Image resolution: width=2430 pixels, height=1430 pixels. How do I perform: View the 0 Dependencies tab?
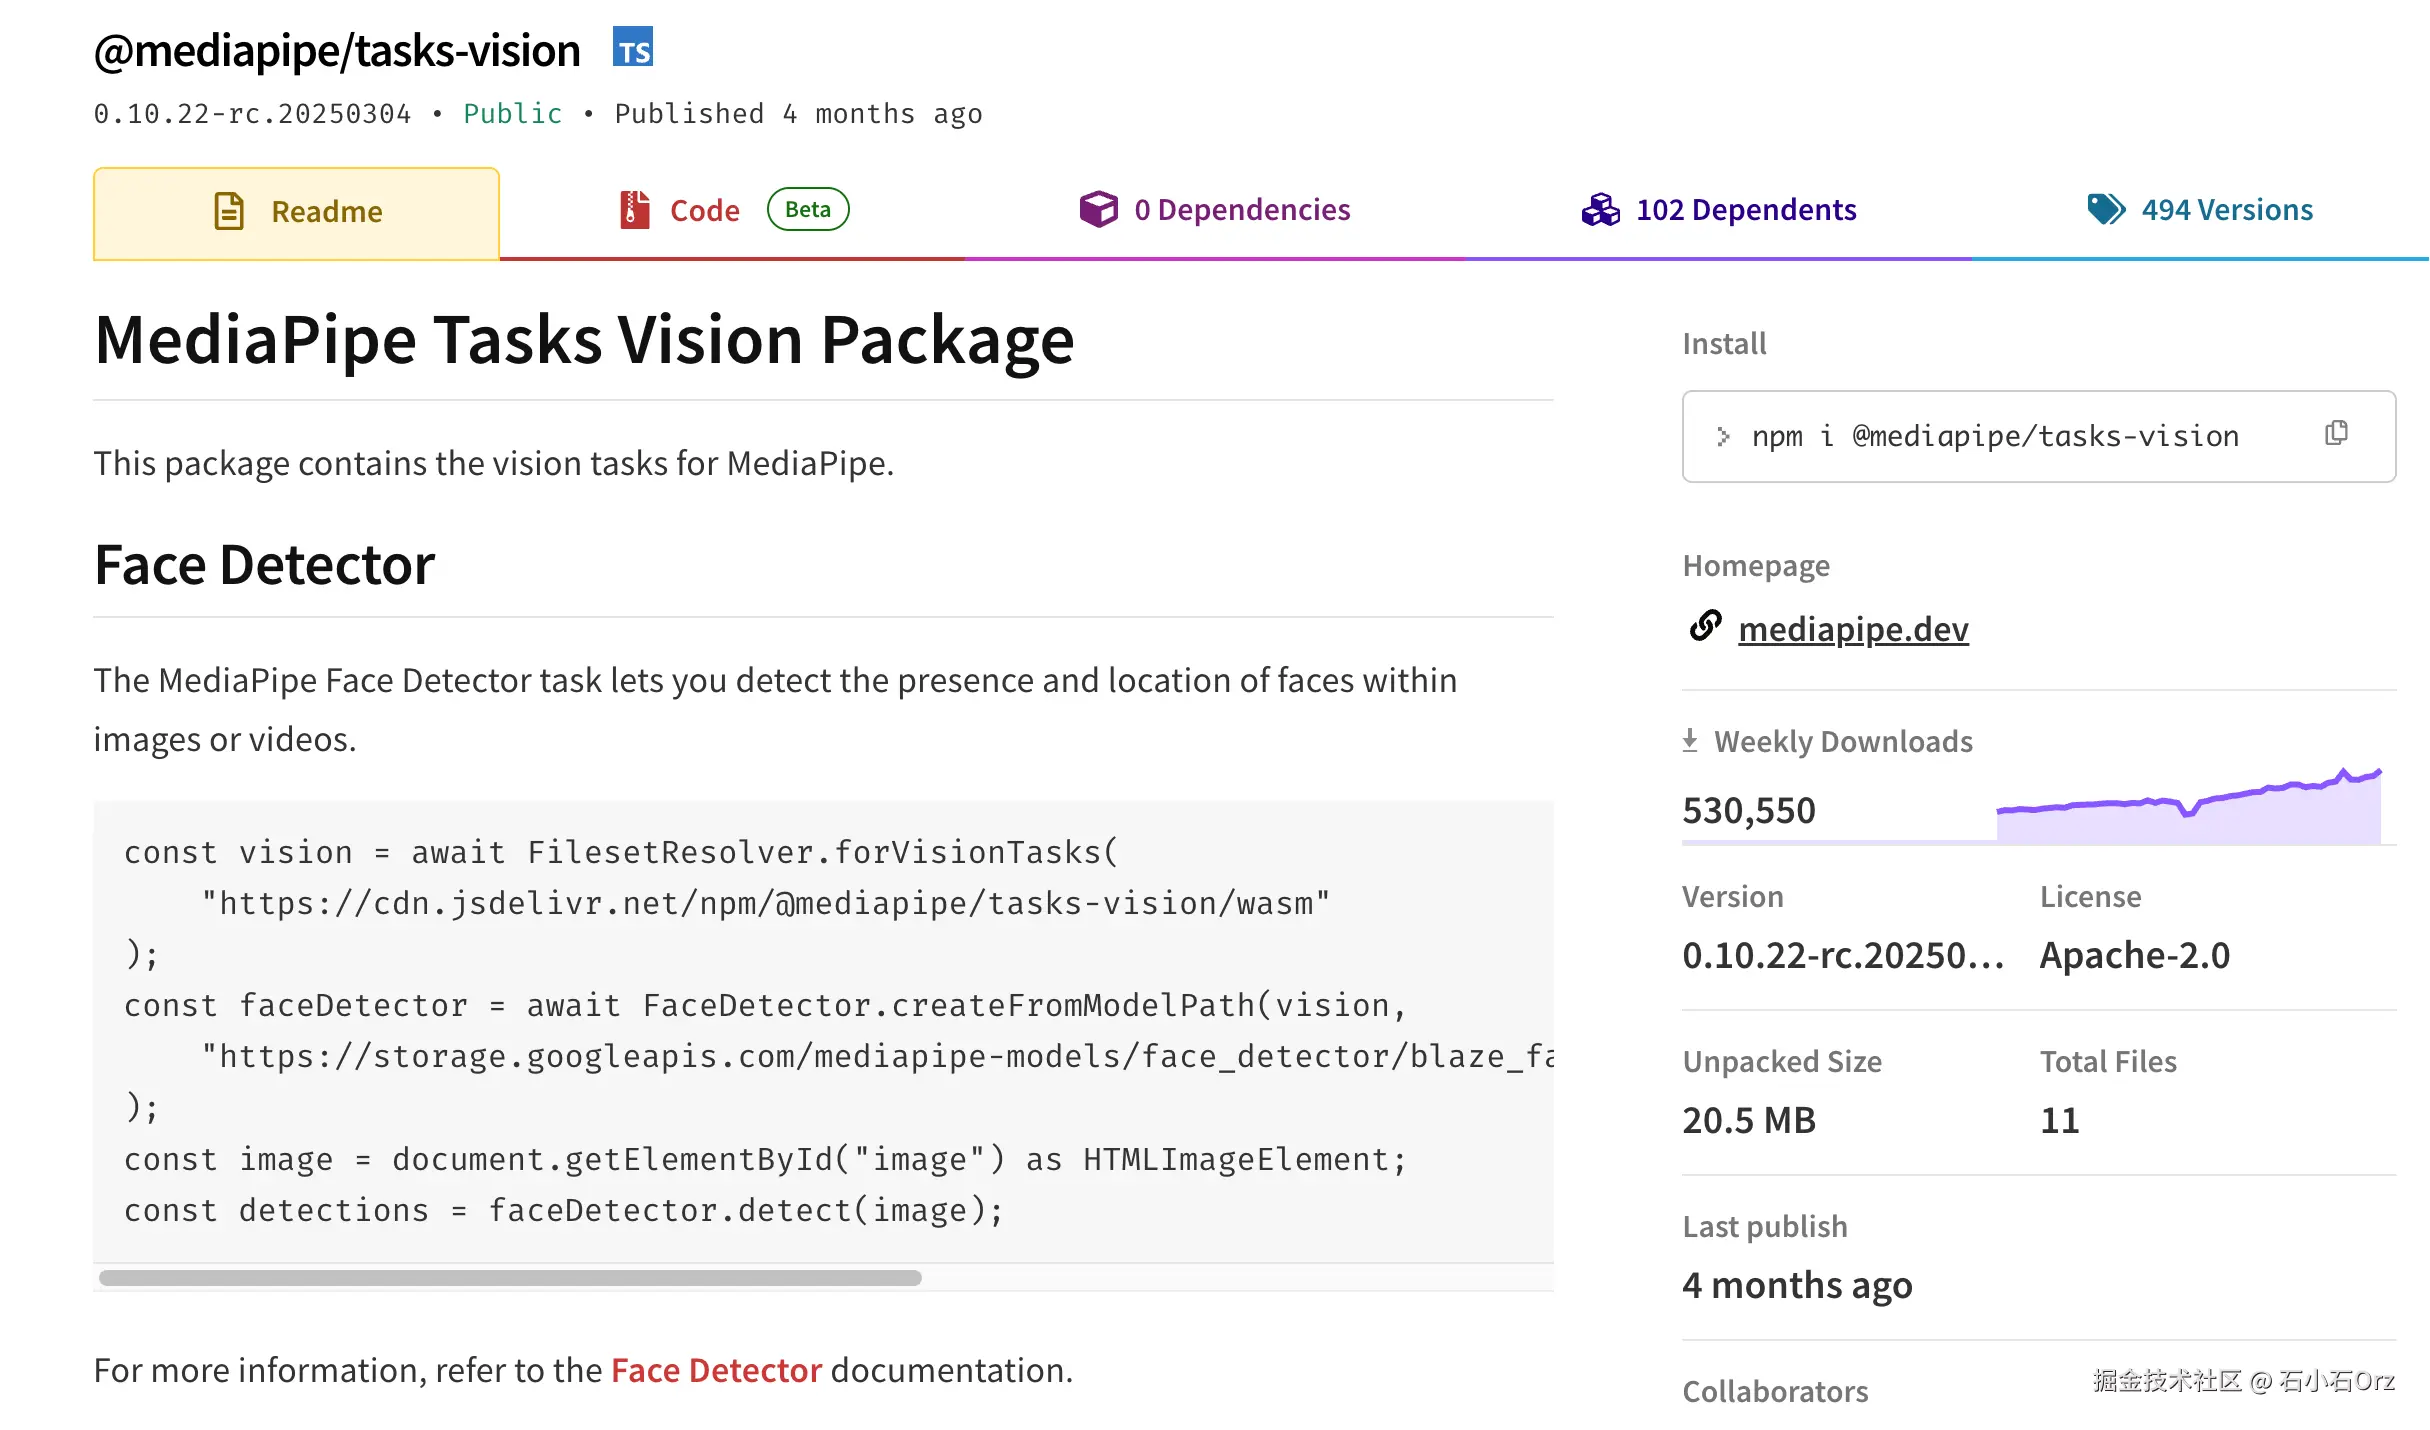1242,210
